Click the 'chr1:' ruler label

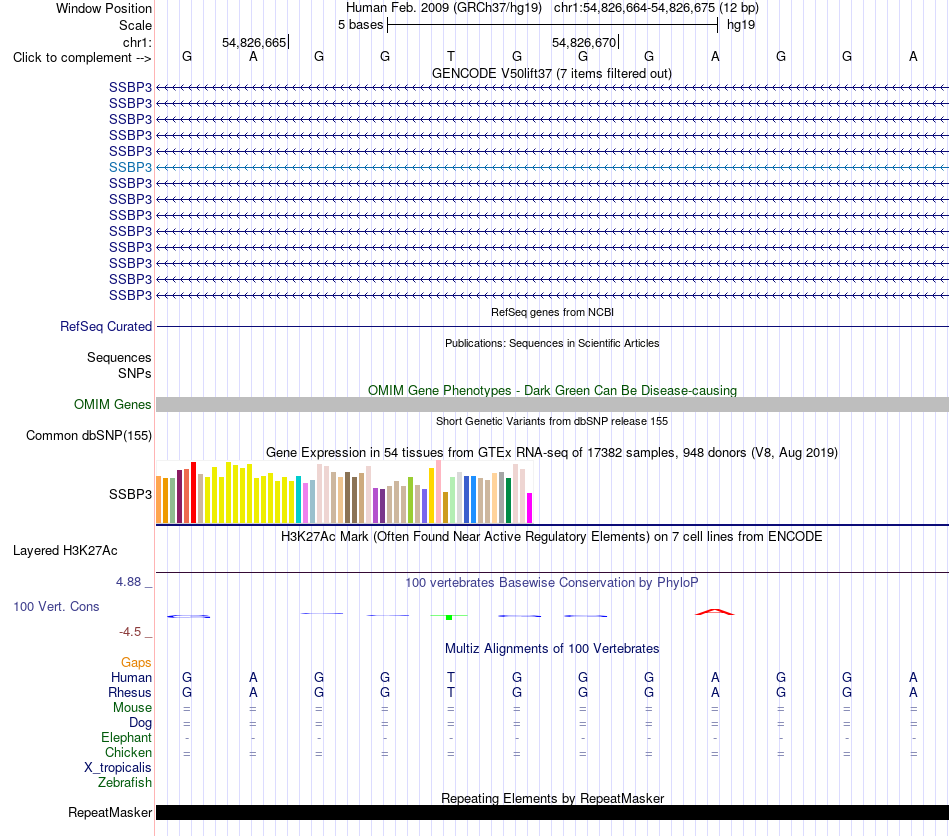[137, 42]
